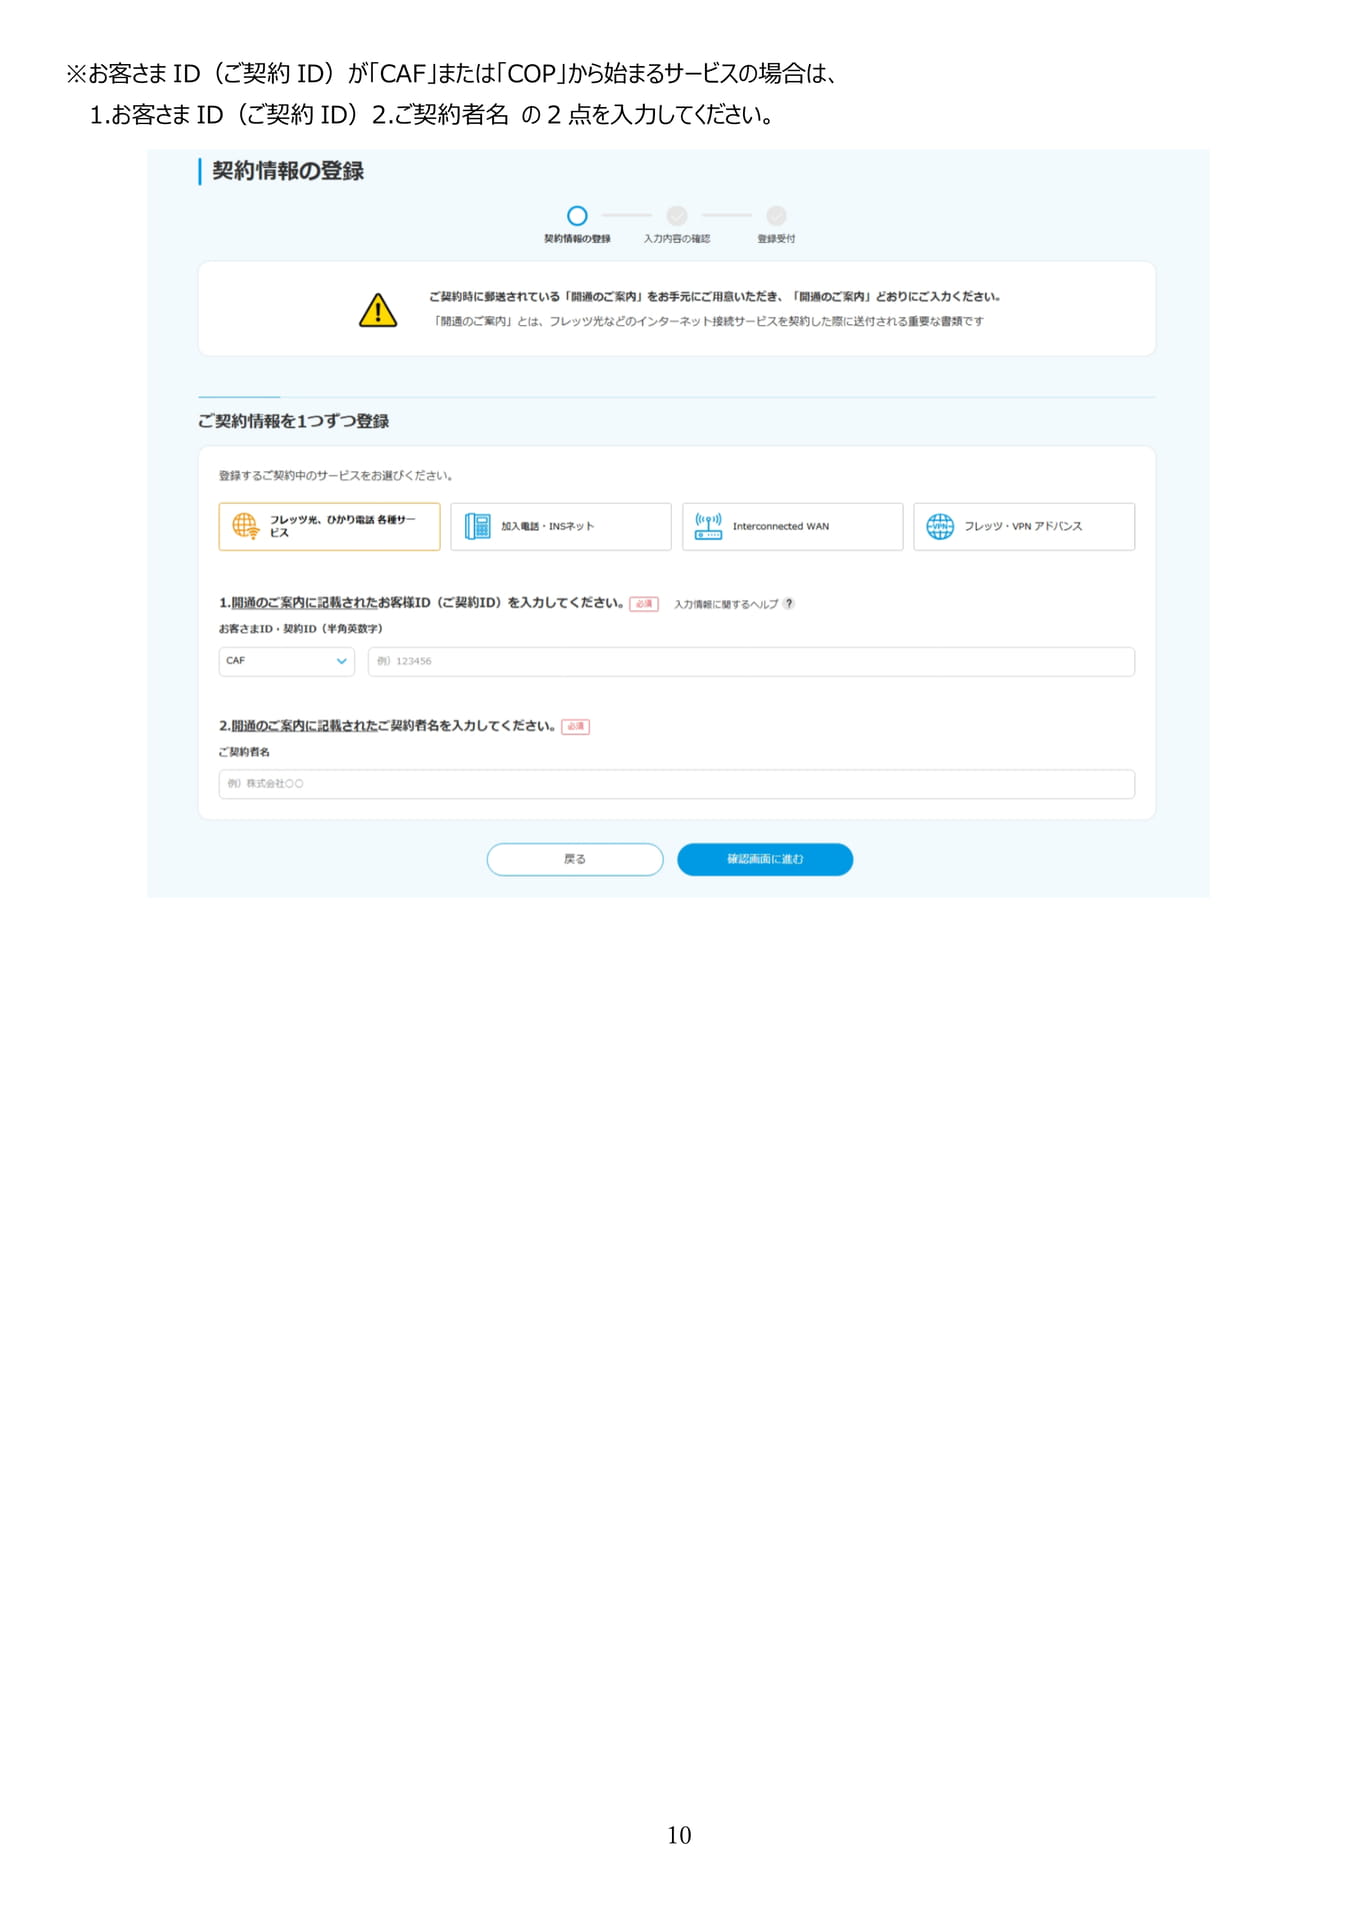Click the ご契約者名 input field
Viewport: 1358px width, 1920px height.
pyautogui.click(x=677, y=784)
